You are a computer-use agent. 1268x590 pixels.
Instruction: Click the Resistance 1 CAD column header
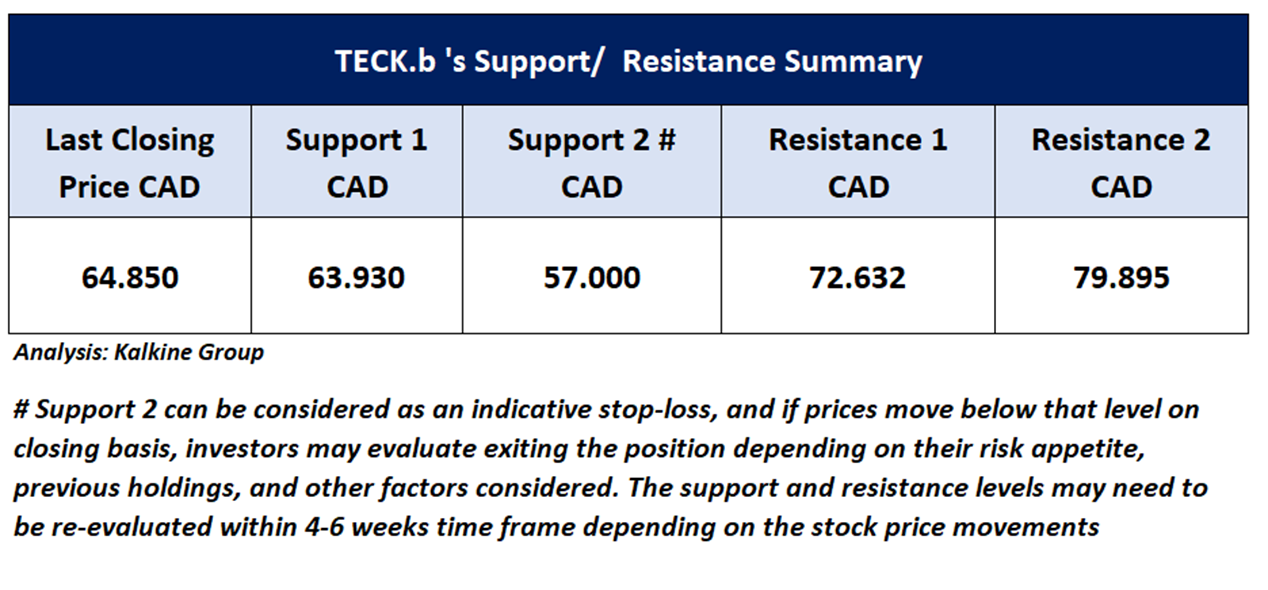point(857,162)
